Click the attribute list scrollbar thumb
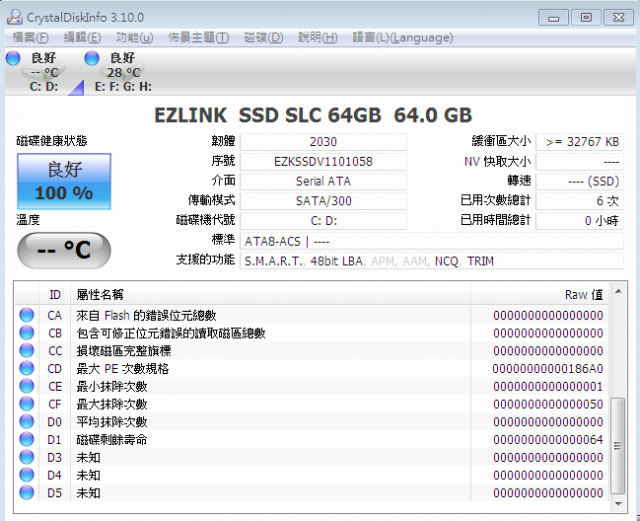This screenshot has width=640, height=521. coord(618,446)
